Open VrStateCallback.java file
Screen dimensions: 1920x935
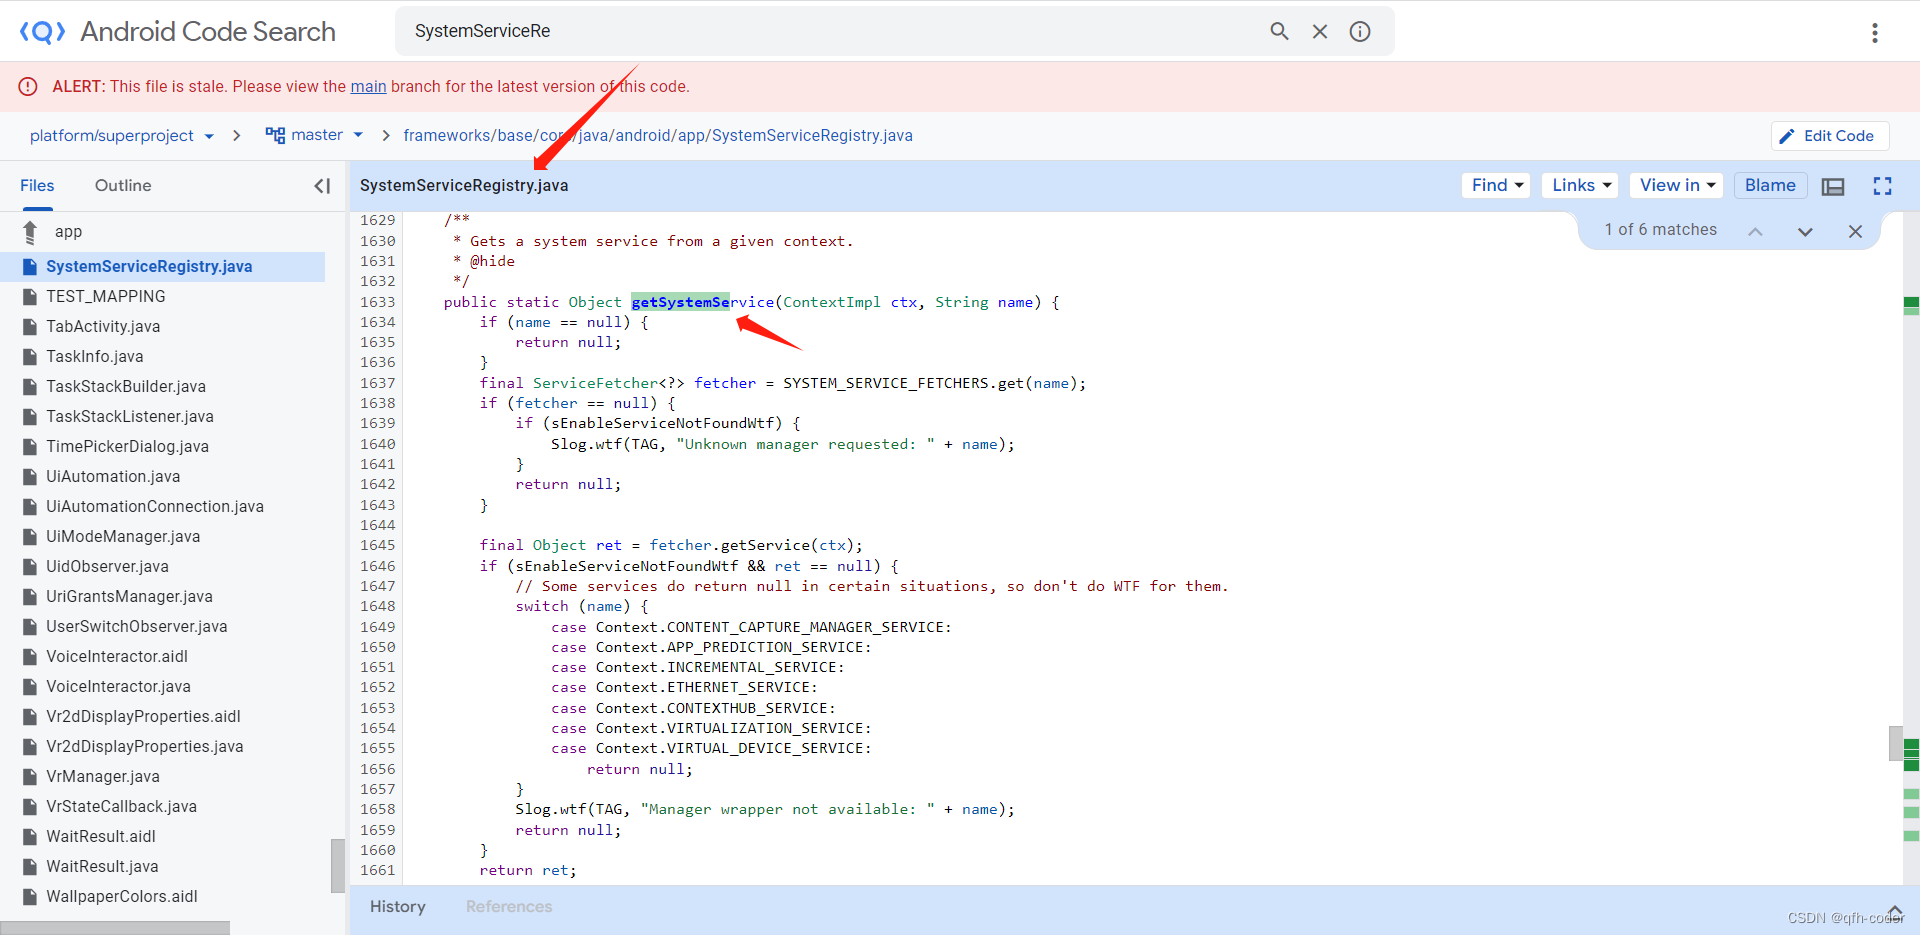coord(121,807)
